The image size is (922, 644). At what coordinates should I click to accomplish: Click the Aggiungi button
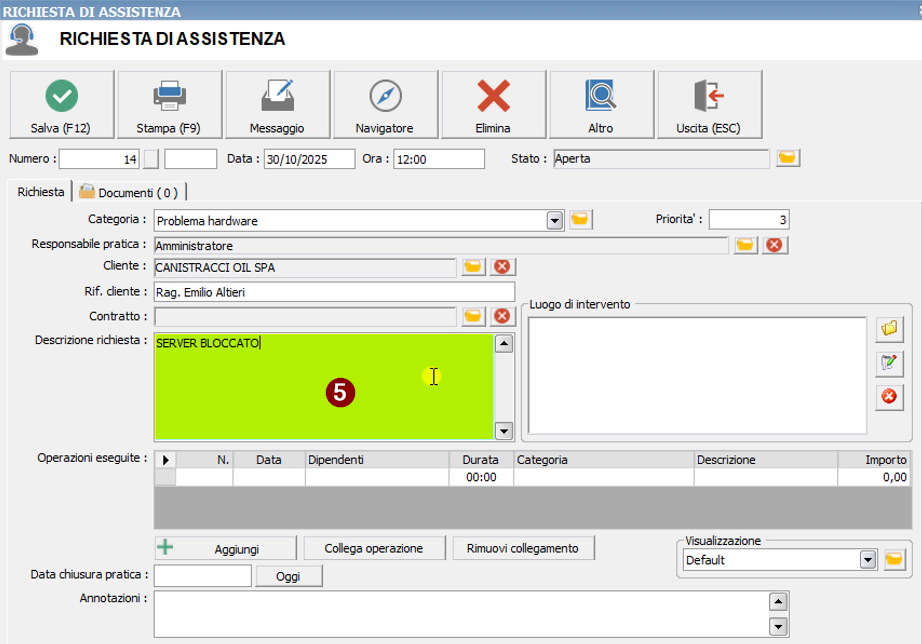point(226,549)
